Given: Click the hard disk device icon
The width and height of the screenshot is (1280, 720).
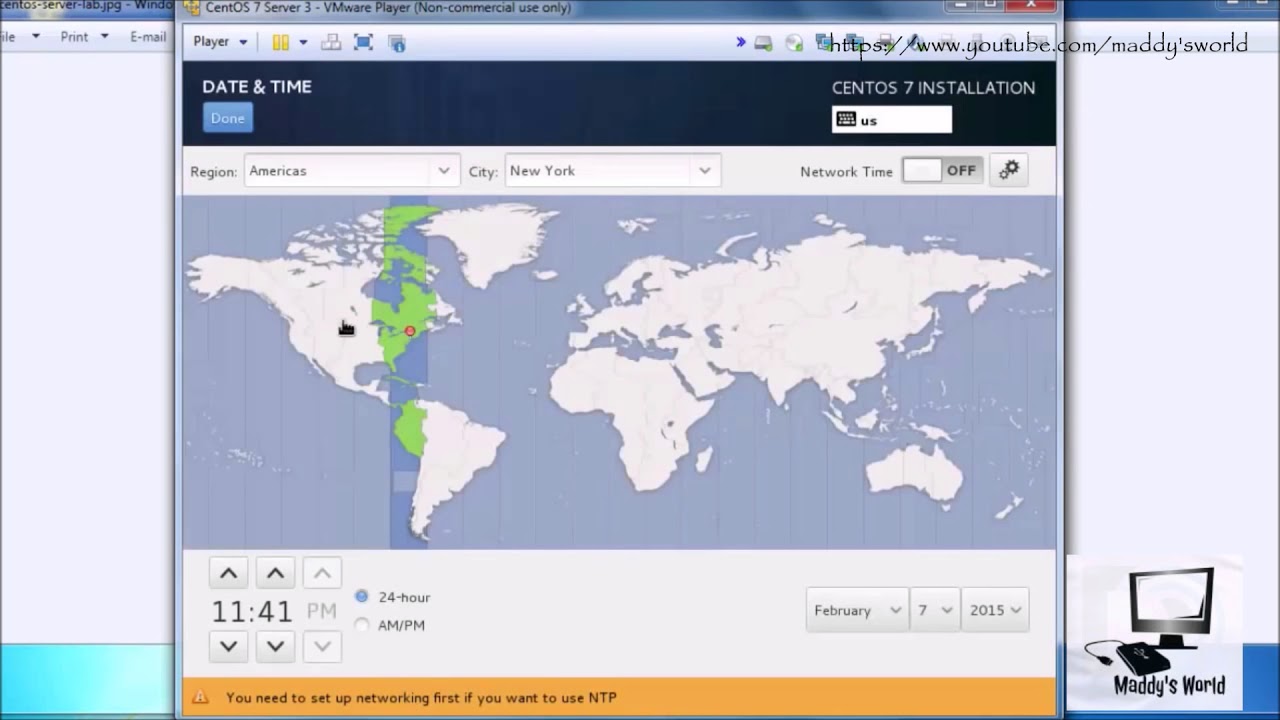Looking at the screenshot, I should pos(763,43).
